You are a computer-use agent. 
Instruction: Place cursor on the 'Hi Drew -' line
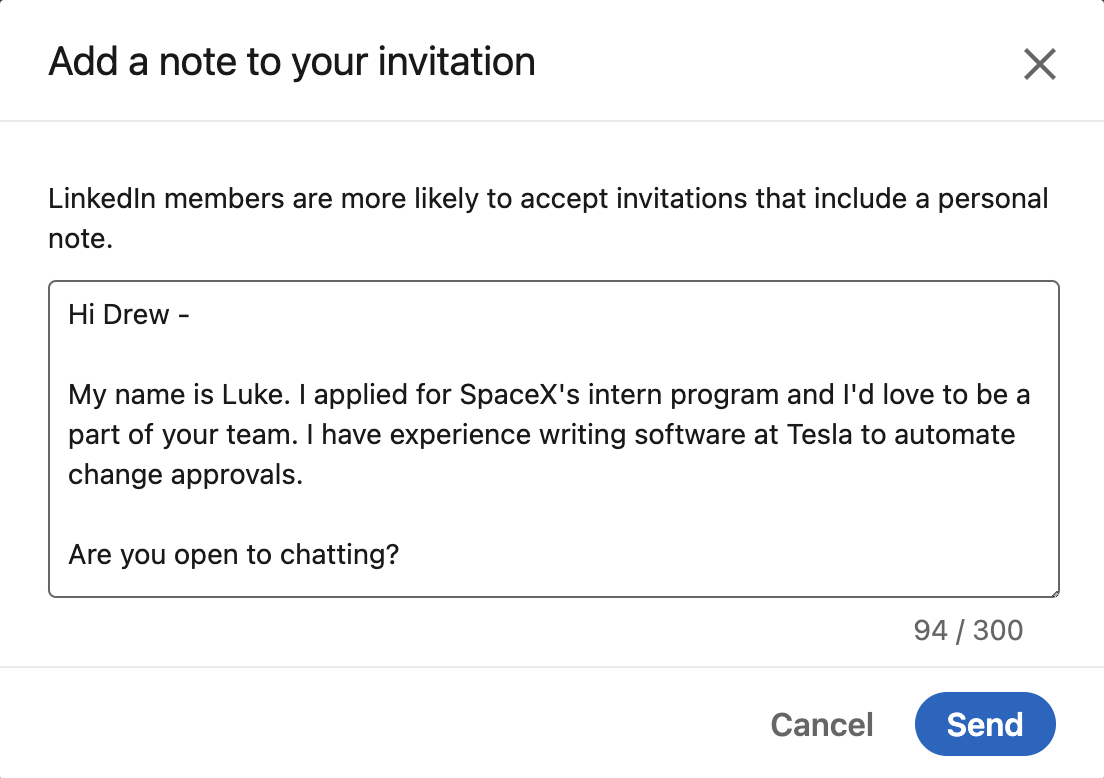coord(129,315)
